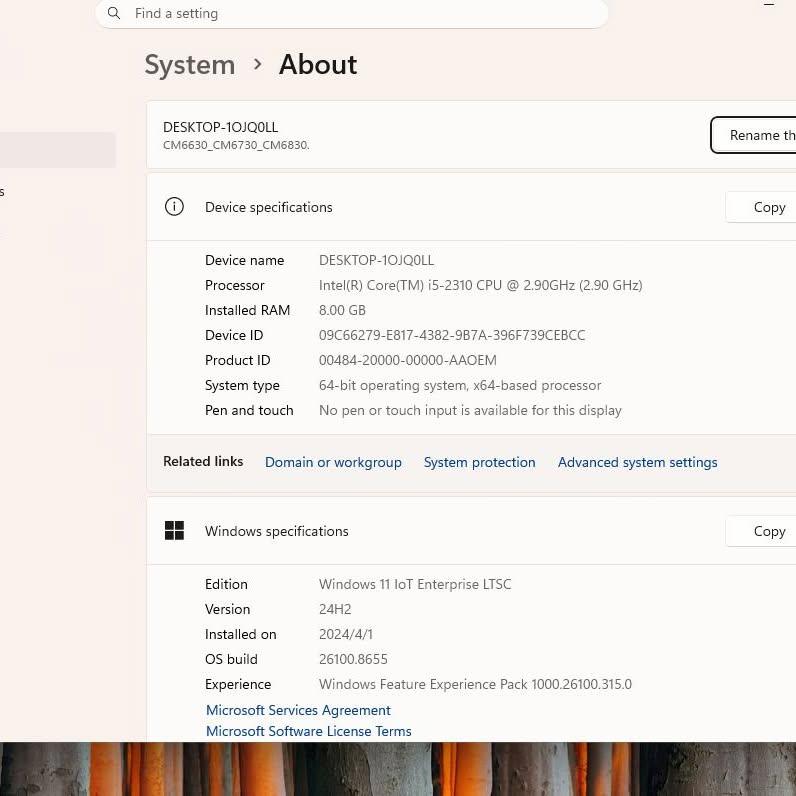Screen dimensions: 796x796
Task: Copy the Windows specifications
Action: coord(761,531)
